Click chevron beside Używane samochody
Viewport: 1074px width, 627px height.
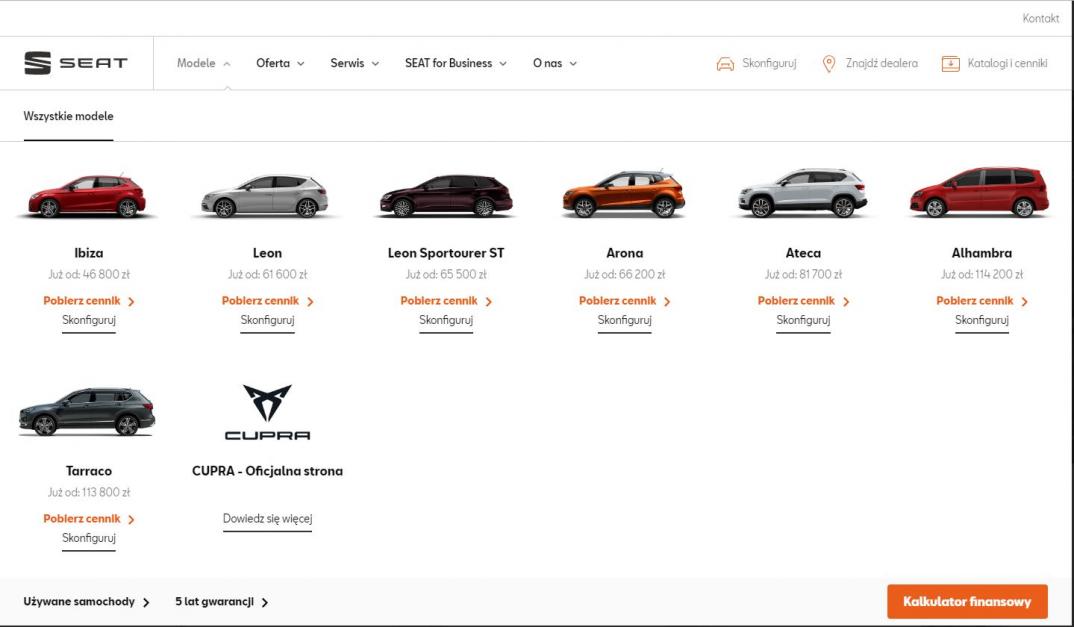pos(146,602)
